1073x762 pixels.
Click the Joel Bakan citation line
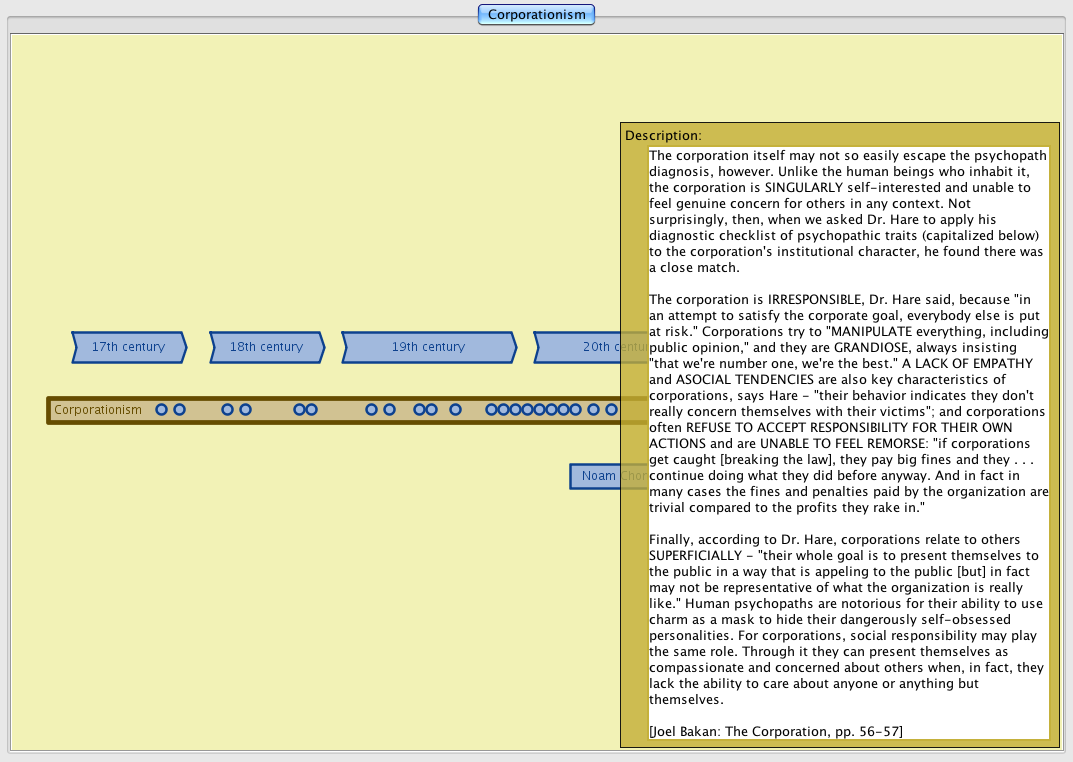coord(775,731)
